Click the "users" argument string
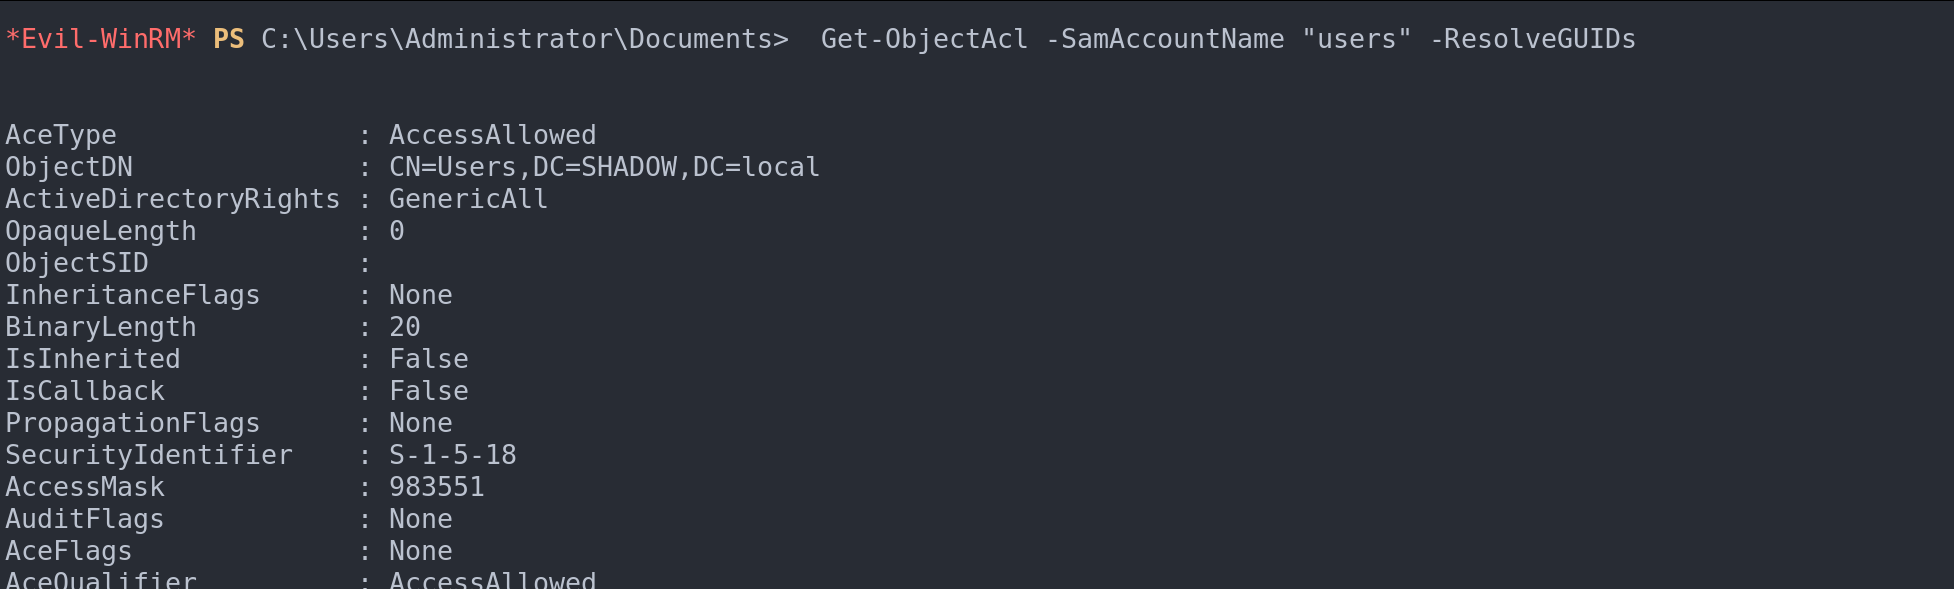Viewport: 1954px width, 589px height. coord(1357,39)
